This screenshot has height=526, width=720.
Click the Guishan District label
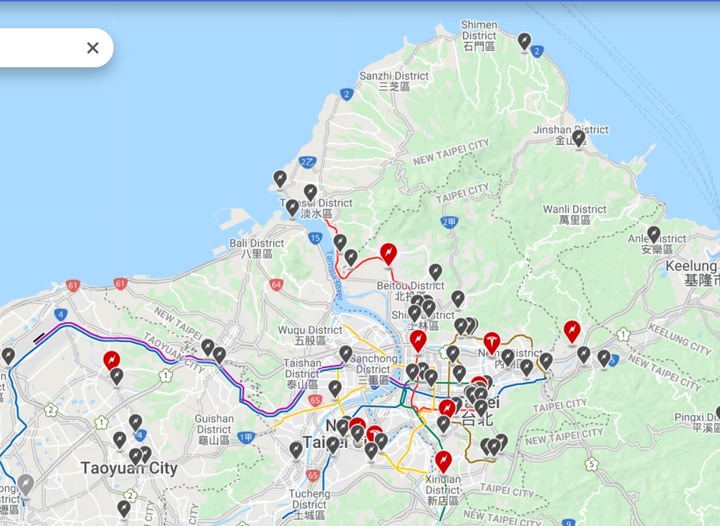click(214, 429)
